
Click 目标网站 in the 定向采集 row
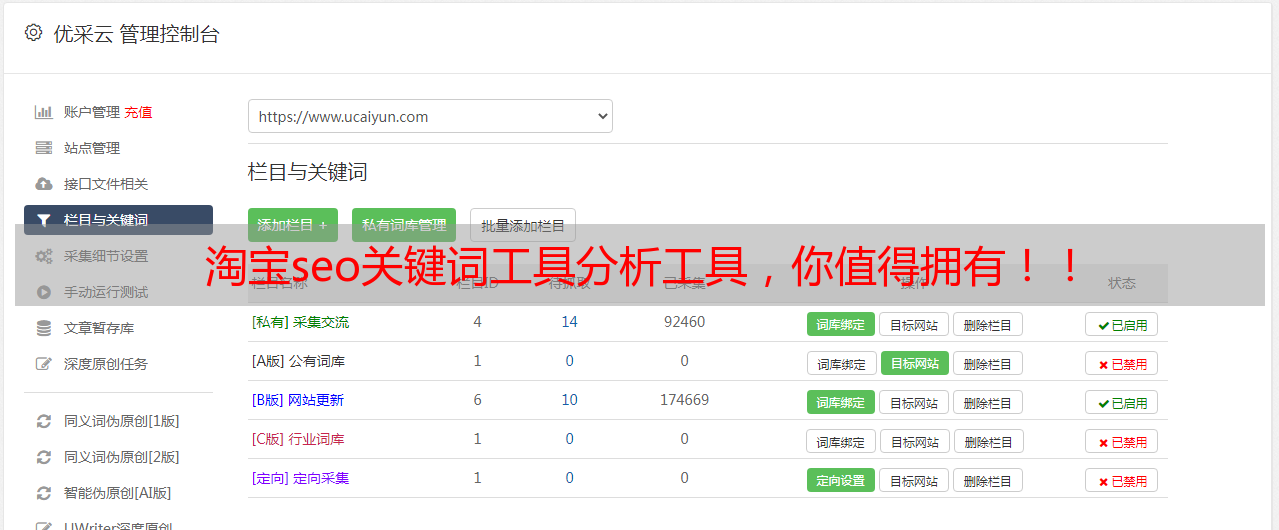914,480
